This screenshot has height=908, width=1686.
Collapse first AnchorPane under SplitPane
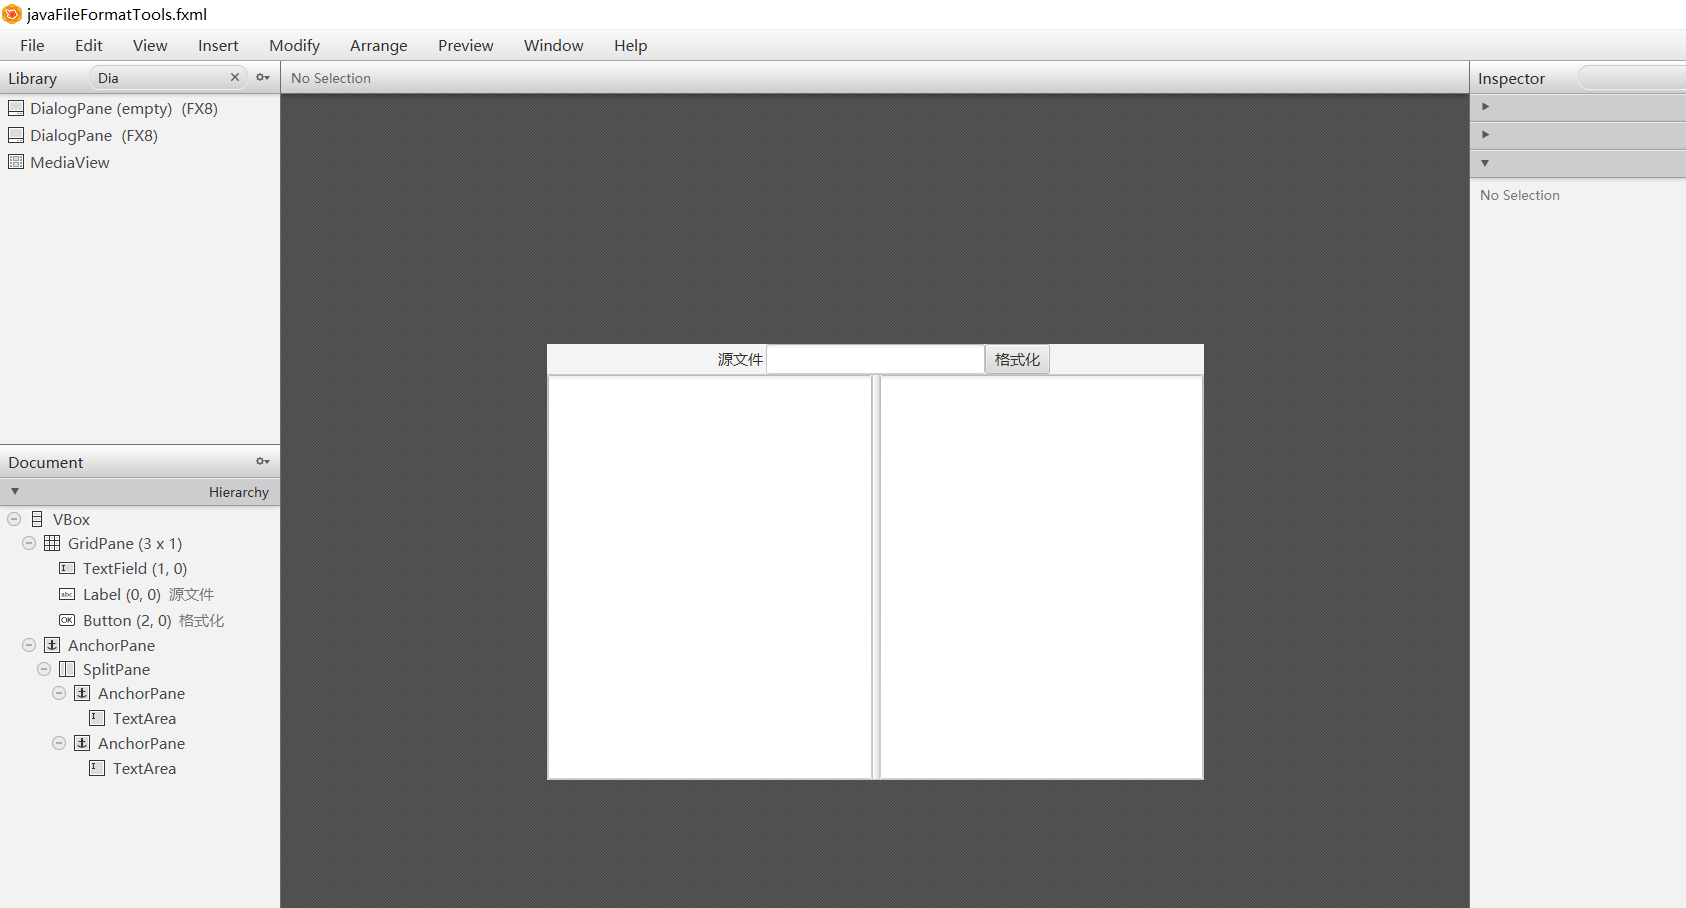pos(59,693)
